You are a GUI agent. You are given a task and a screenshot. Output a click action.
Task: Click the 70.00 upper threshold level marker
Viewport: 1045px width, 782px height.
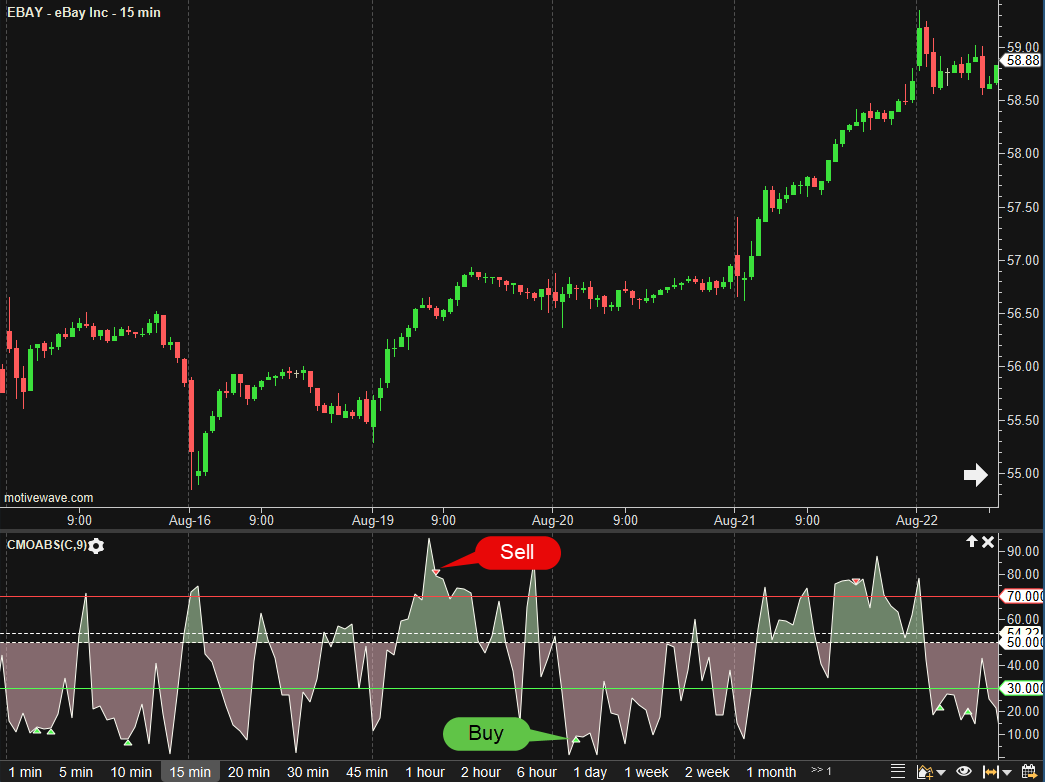click(x=1023, y=597)
